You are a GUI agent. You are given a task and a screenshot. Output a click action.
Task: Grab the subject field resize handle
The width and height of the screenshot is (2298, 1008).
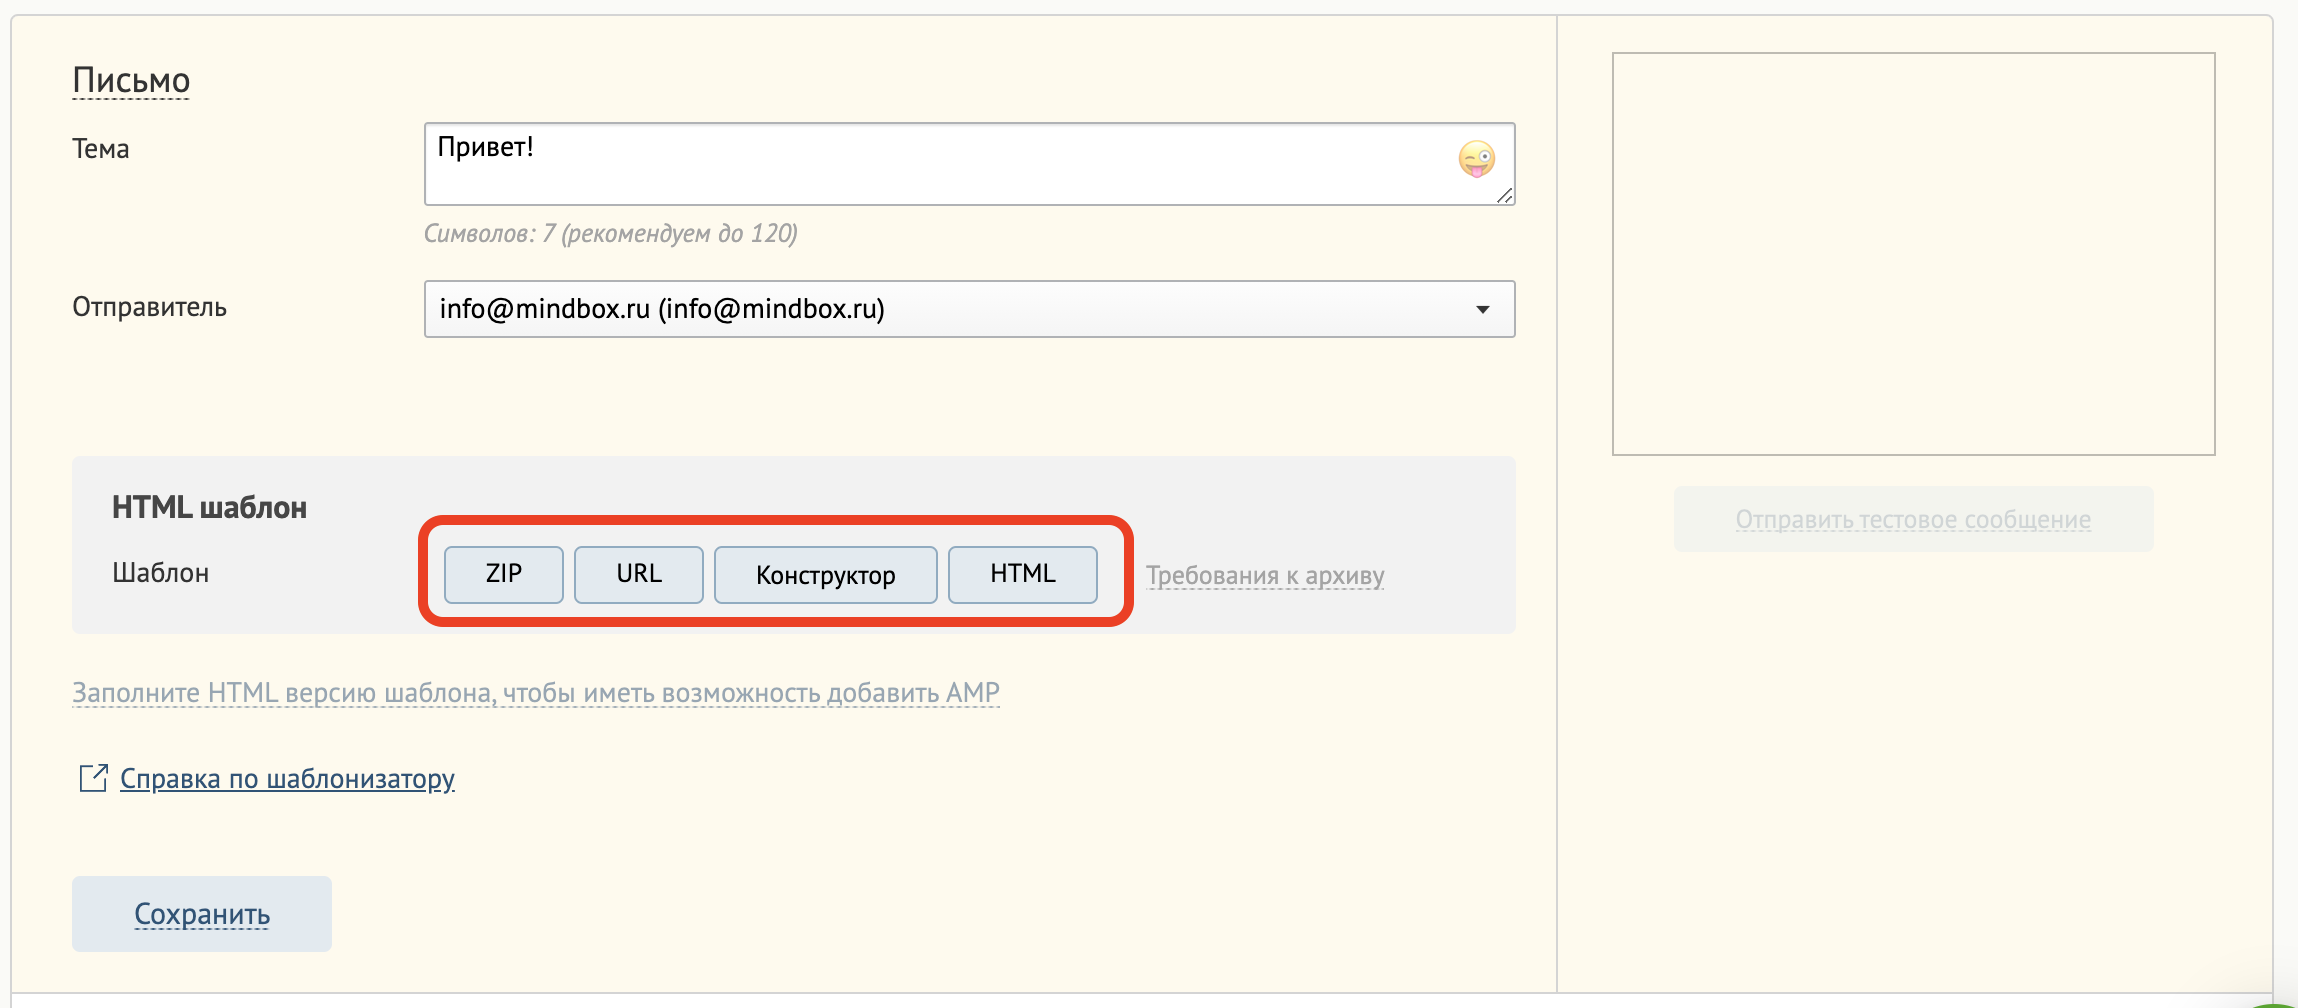(x=1504, y=195)
